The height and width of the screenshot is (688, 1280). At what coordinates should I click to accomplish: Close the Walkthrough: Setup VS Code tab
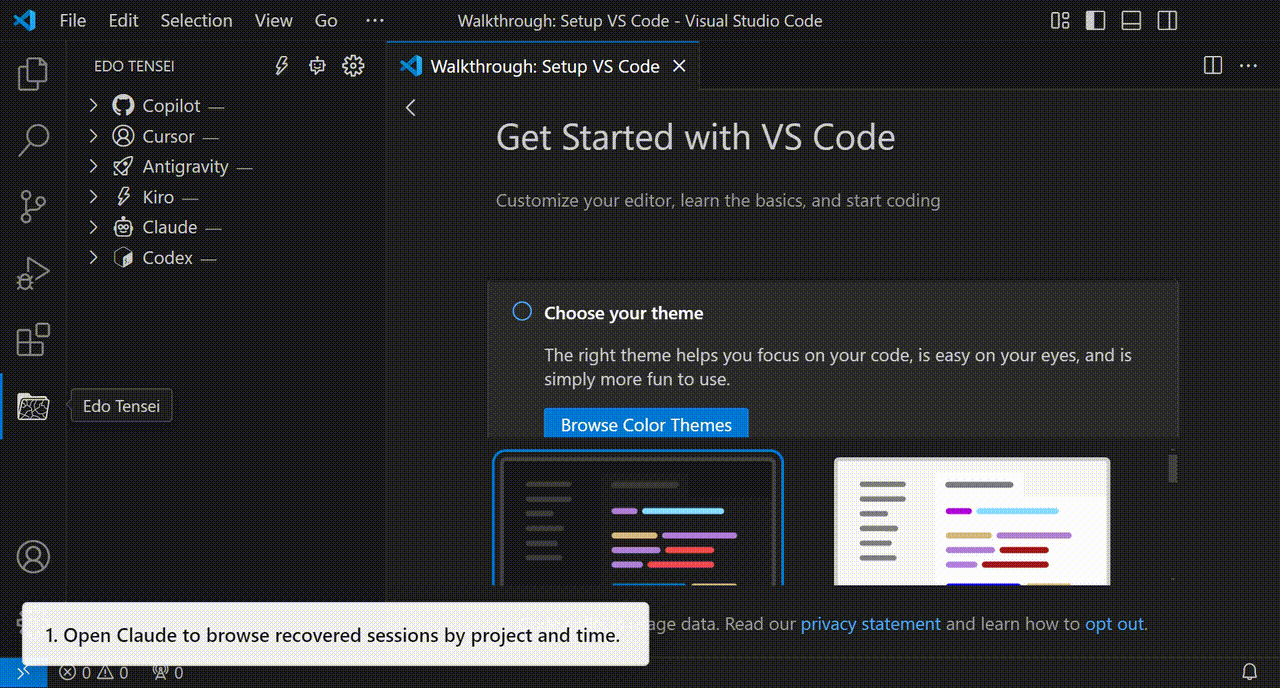[x=679, y=66]
